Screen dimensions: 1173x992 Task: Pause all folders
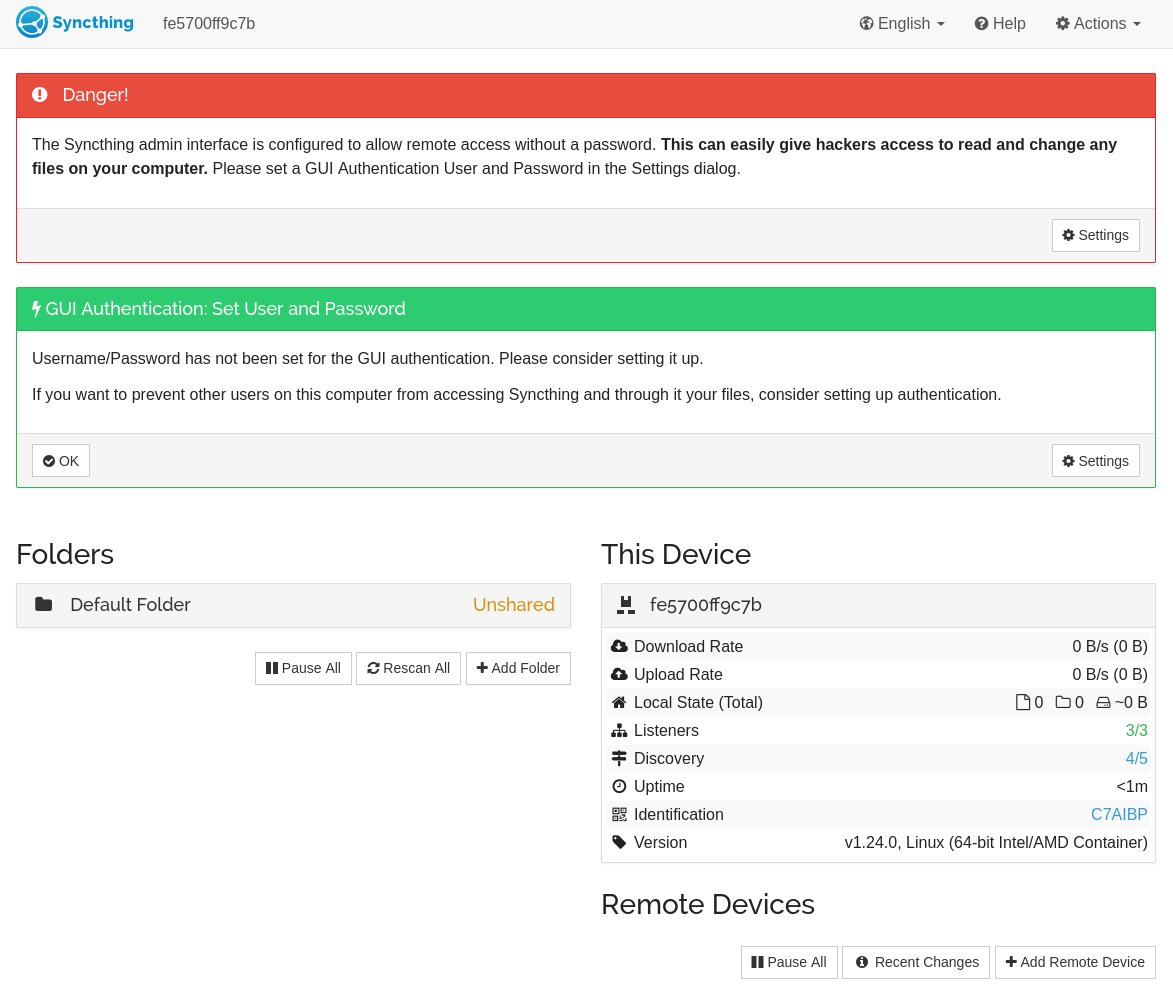coord(303,668)
